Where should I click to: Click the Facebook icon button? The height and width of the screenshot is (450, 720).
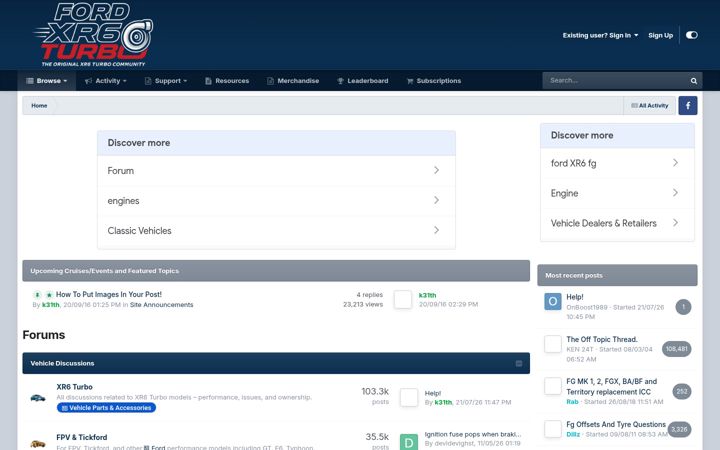click(688, 106)
